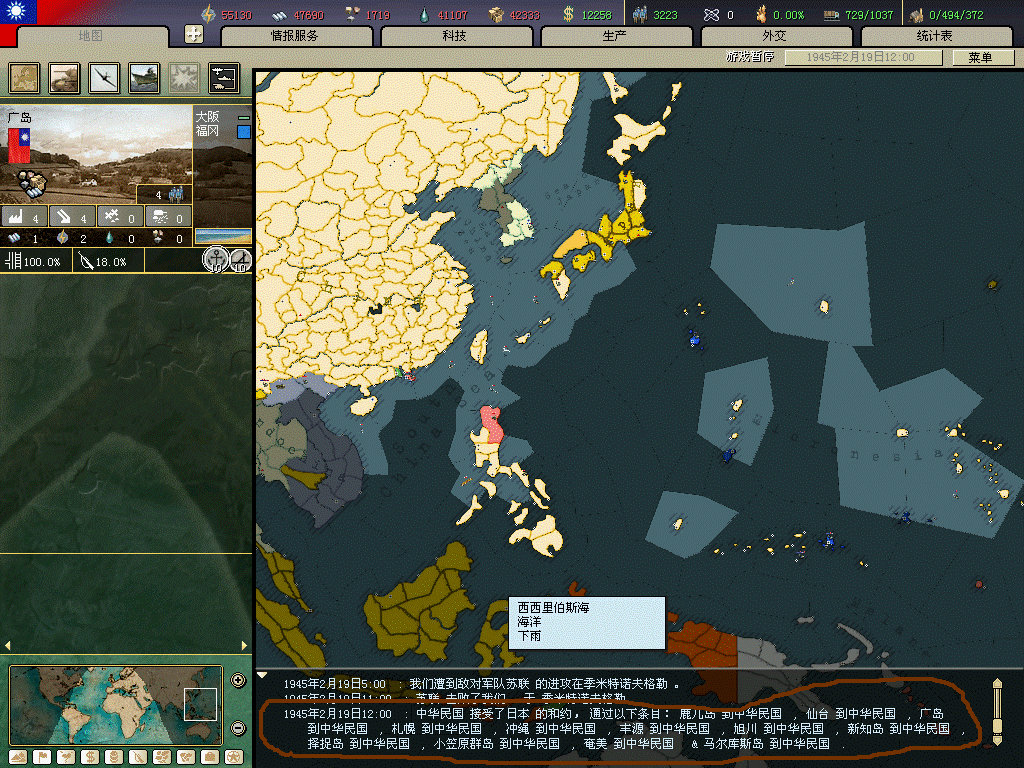Open the 外交 diplomacy tab

tap(775, 37)
